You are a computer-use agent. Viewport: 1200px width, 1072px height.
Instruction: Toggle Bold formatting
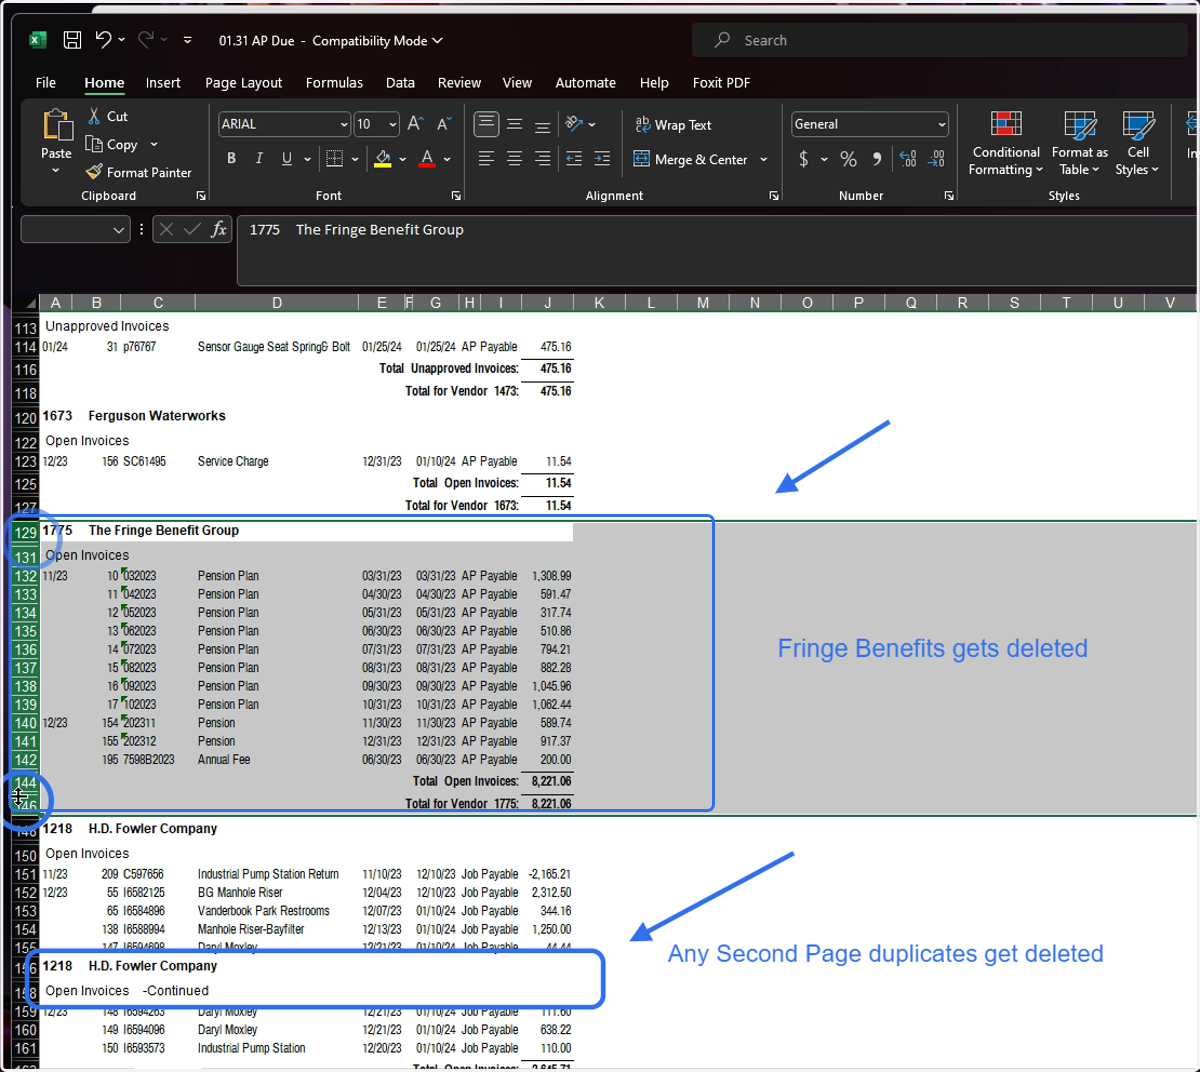point(232,158)
